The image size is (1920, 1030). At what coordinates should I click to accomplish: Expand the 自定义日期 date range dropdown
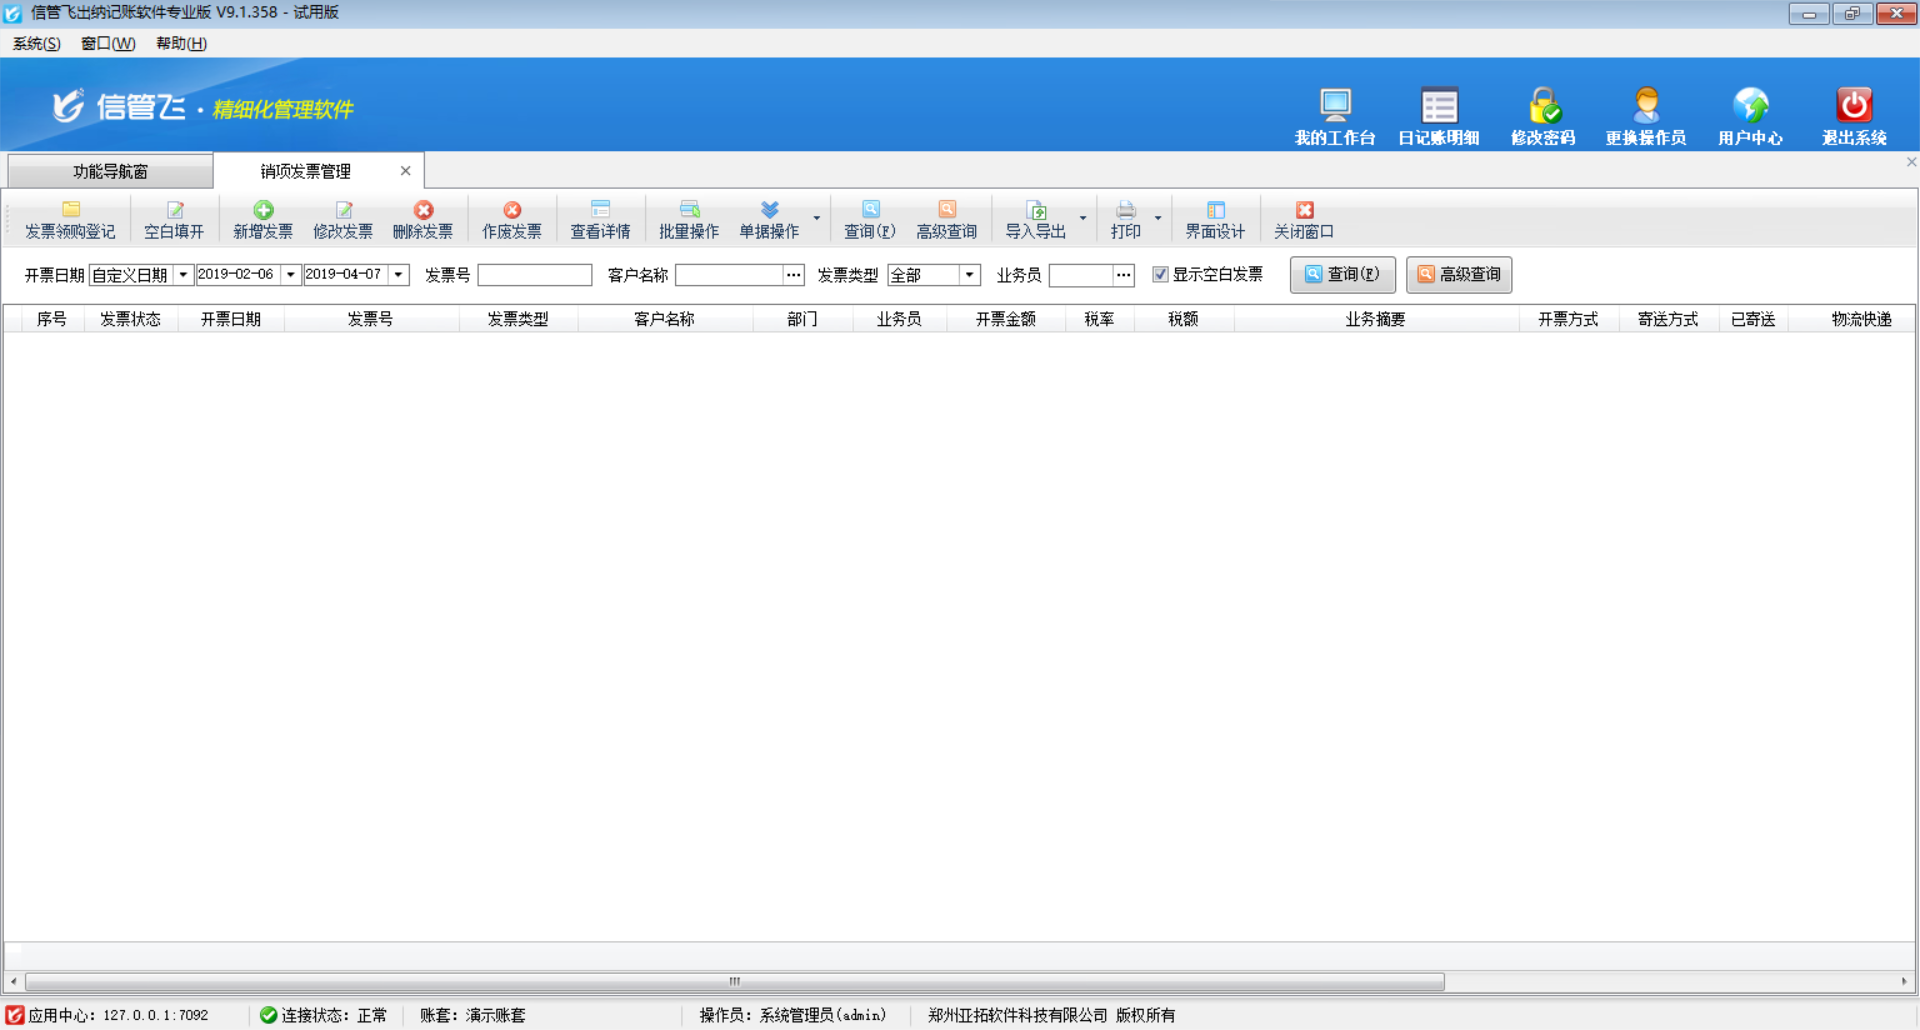point(184,274)
